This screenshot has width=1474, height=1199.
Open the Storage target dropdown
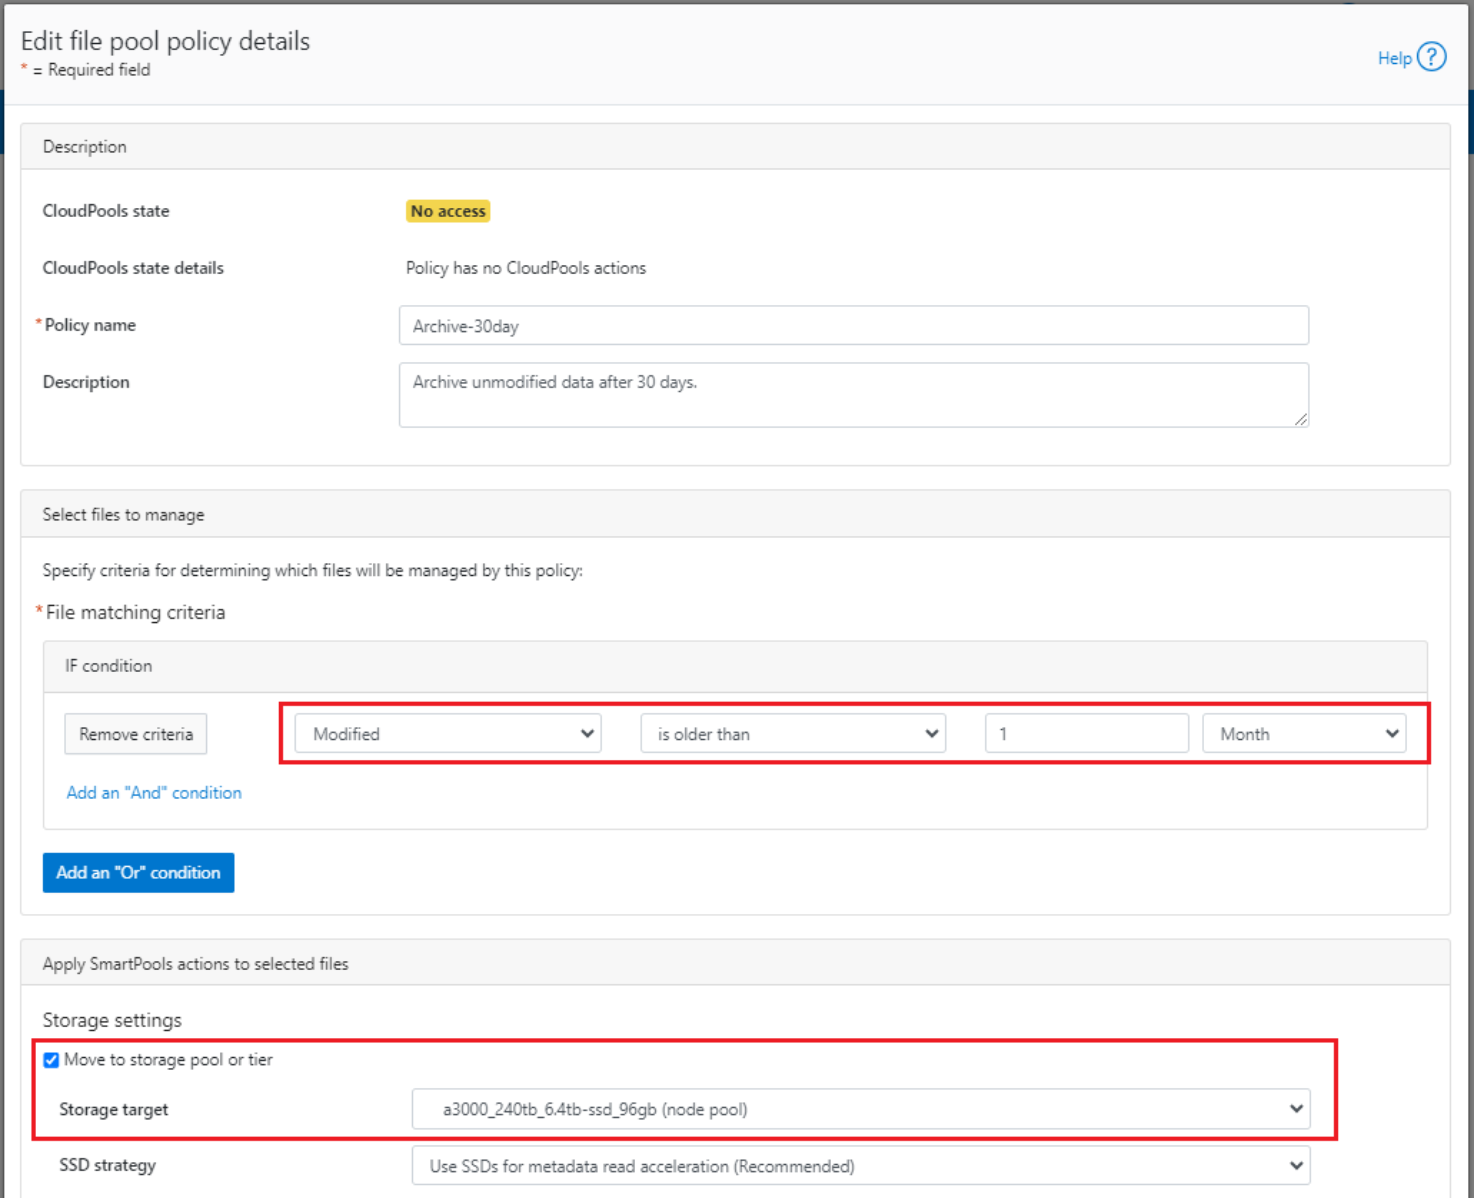tap(861, 1109)
